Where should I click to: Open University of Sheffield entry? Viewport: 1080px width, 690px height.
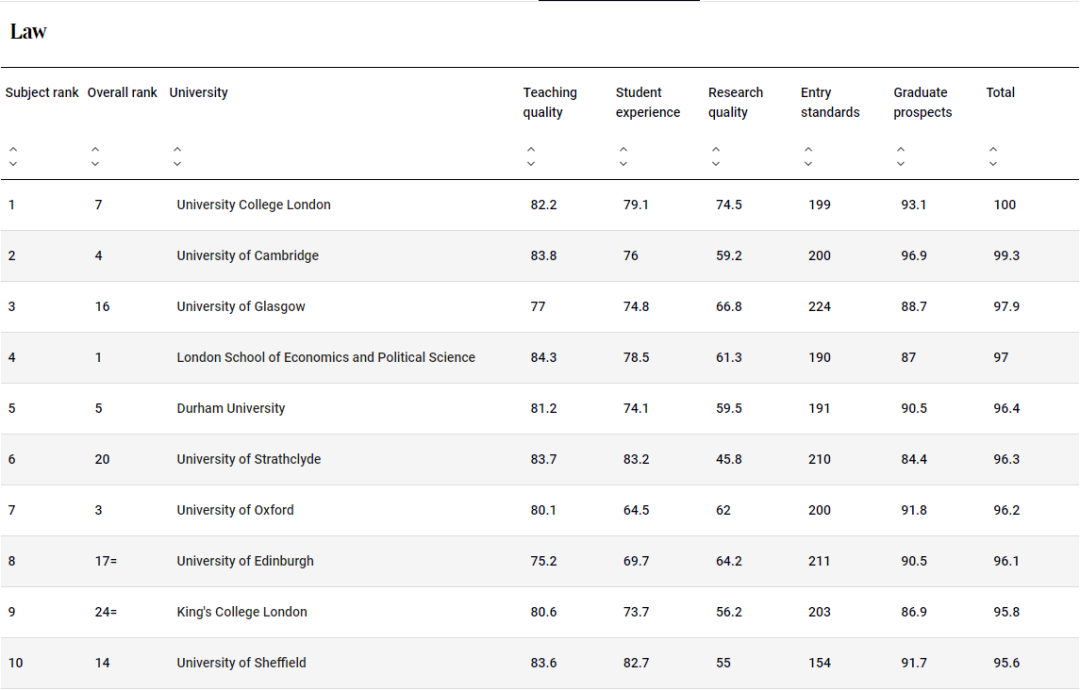tap(241, 663)
